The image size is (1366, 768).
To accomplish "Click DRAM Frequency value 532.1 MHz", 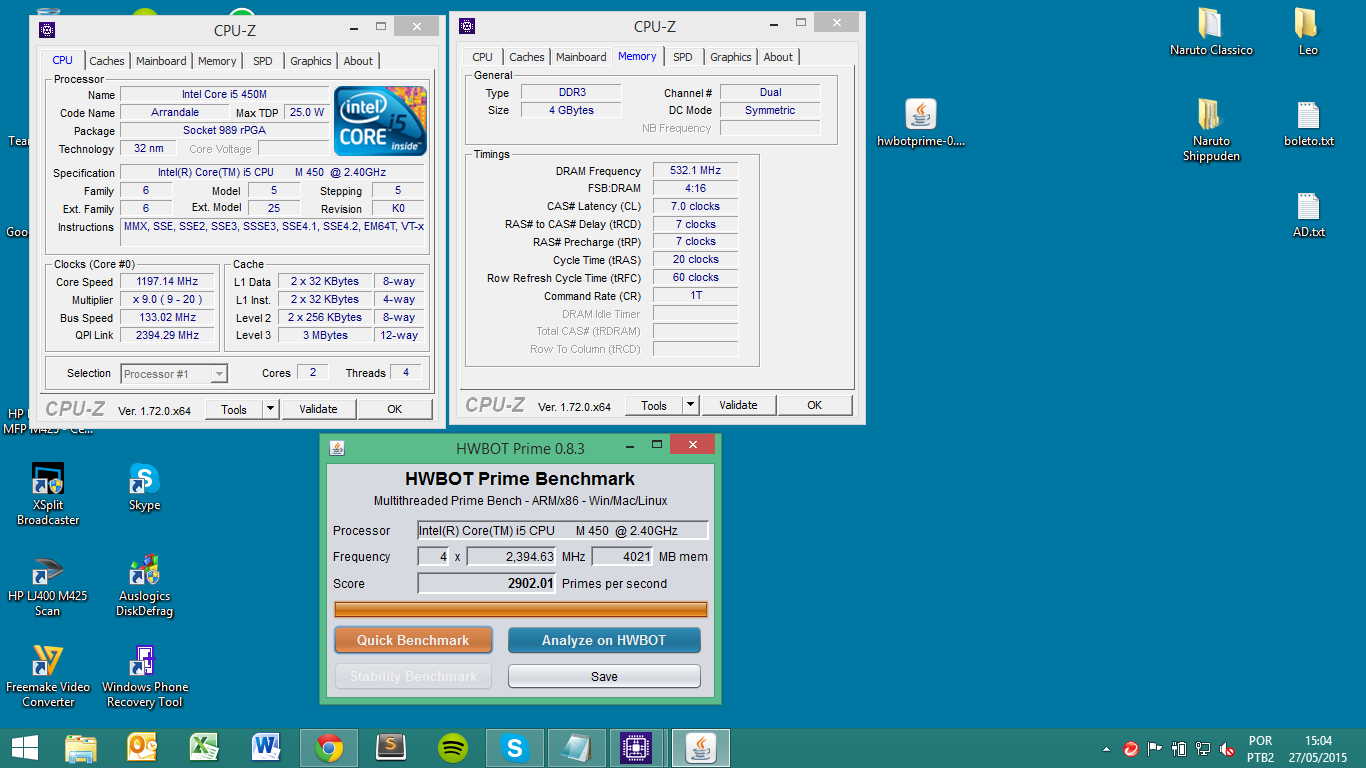I will pyautogui.click(x=695, y=170).
